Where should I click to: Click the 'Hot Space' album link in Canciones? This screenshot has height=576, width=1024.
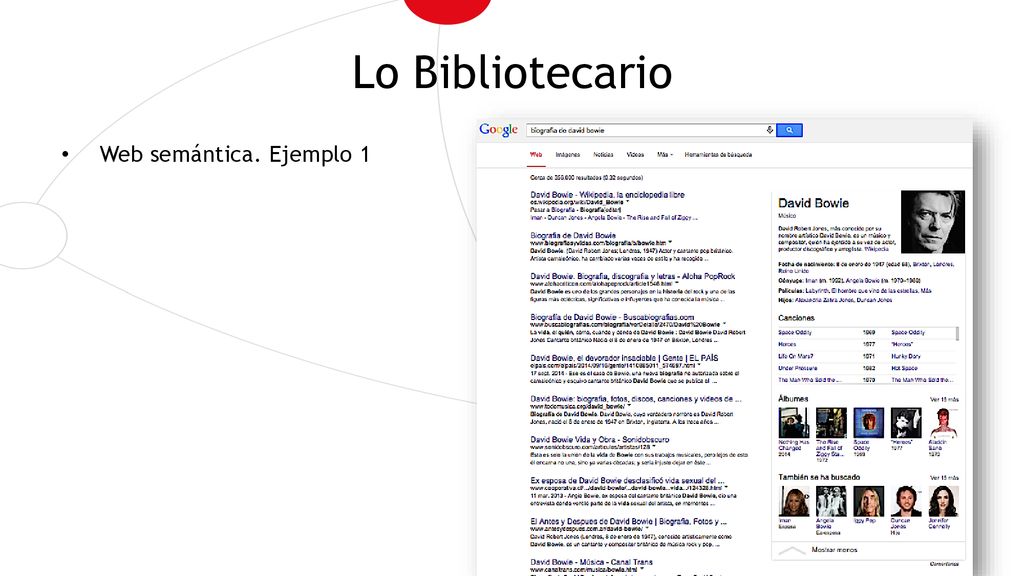pyautogui.click(x=904, y=368)
